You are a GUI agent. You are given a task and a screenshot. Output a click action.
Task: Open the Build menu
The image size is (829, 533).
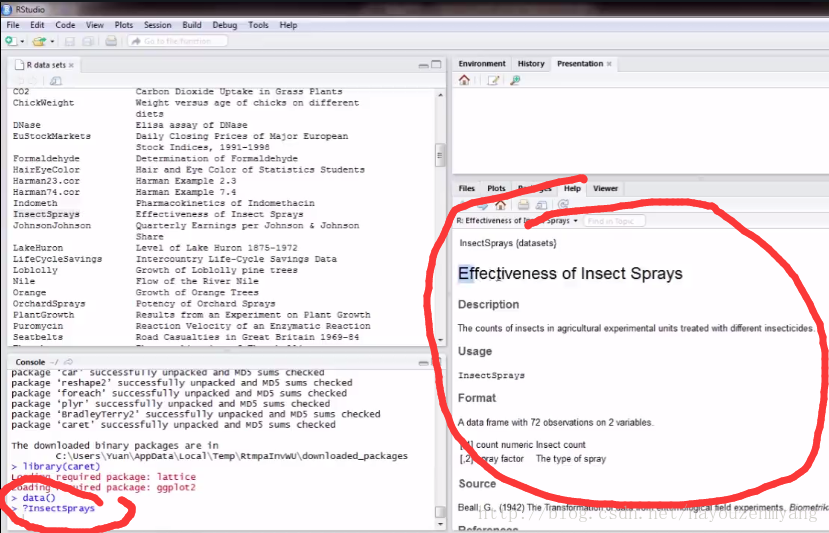pos(192,25)
